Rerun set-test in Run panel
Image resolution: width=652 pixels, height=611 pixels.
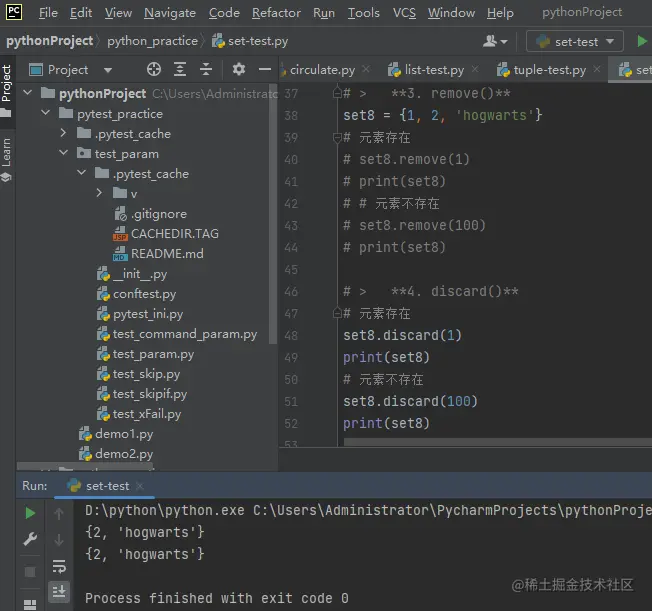30,513
